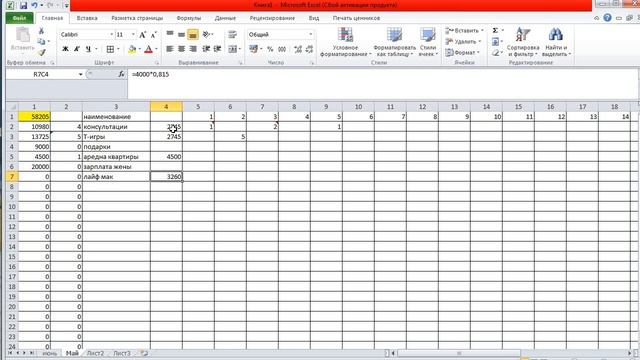Click the insert function fx icon
The image size is (640, 360).
pyautogui.click(x=121, y=74)
